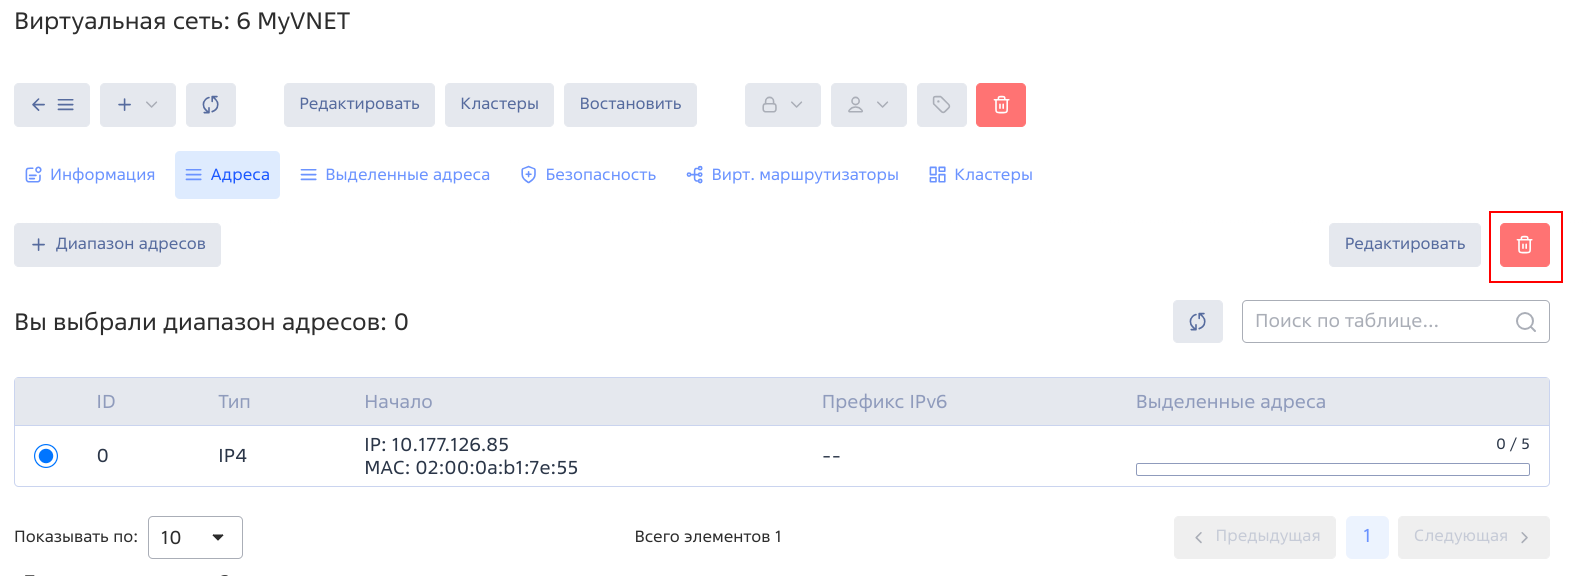Open the user ownership dropdown

coord(868,105)
